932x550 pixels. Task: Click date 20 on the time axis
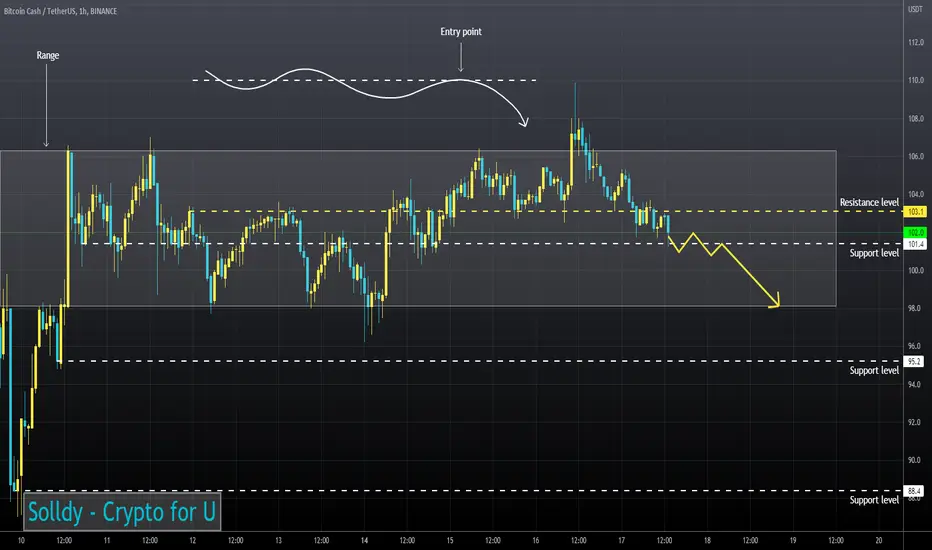879,540
